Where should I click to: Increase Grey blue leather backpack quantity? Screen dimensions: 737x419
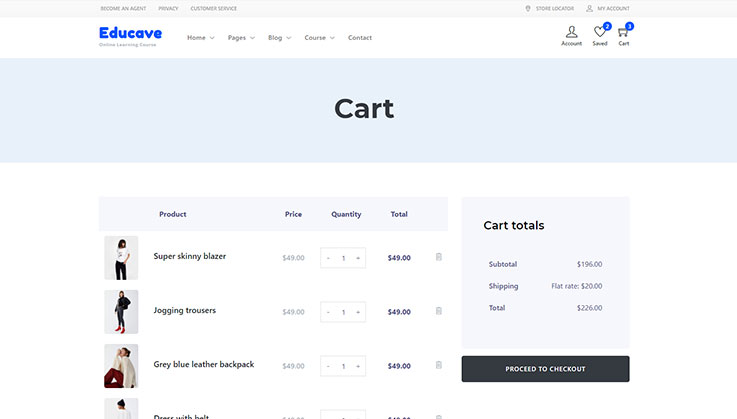point(358,366)
